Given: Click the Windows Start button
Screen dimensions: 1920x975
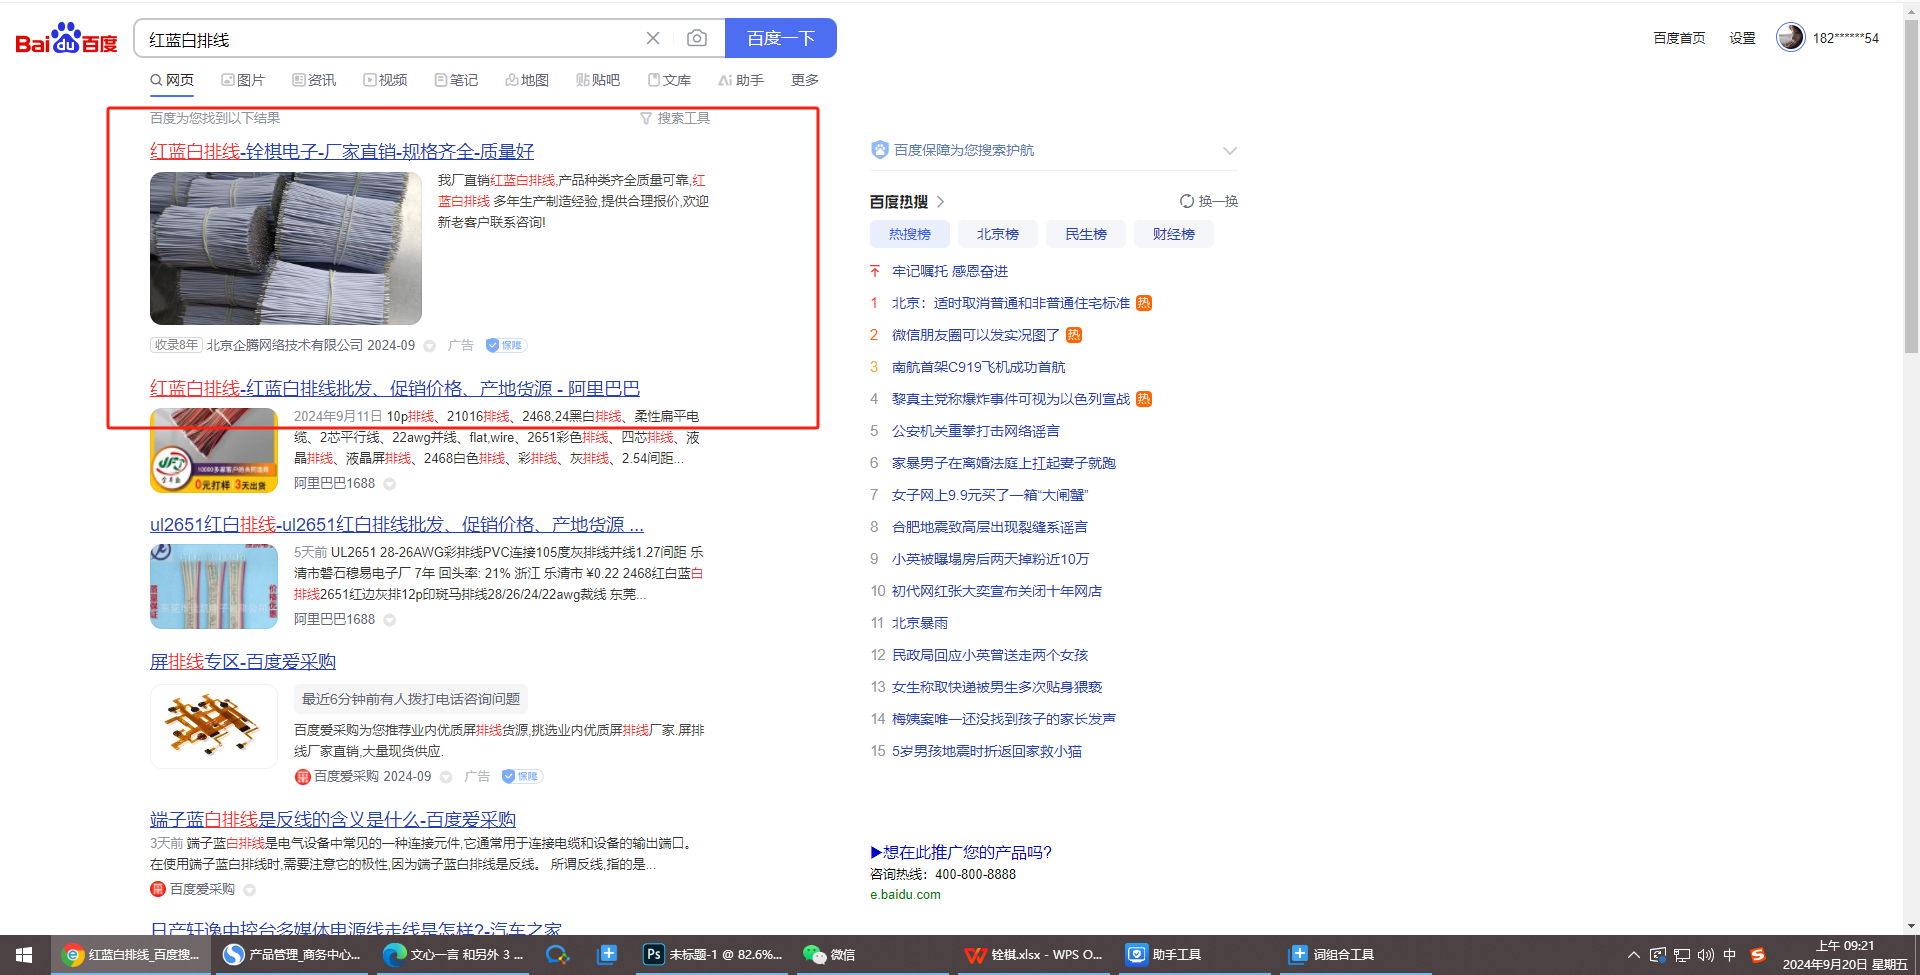Looking at the screenshot, I should click(x=24, y=954).
